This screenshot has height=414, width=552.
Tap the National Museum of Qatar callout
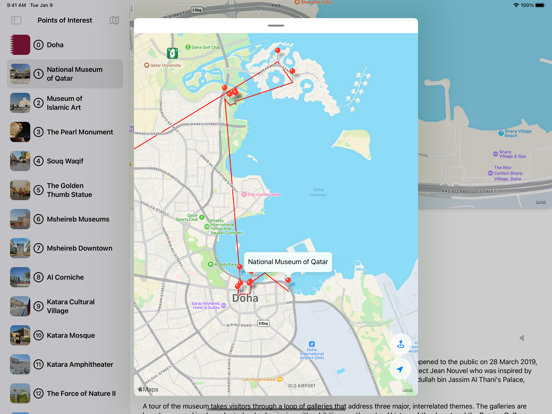click(x=288, y=262)
